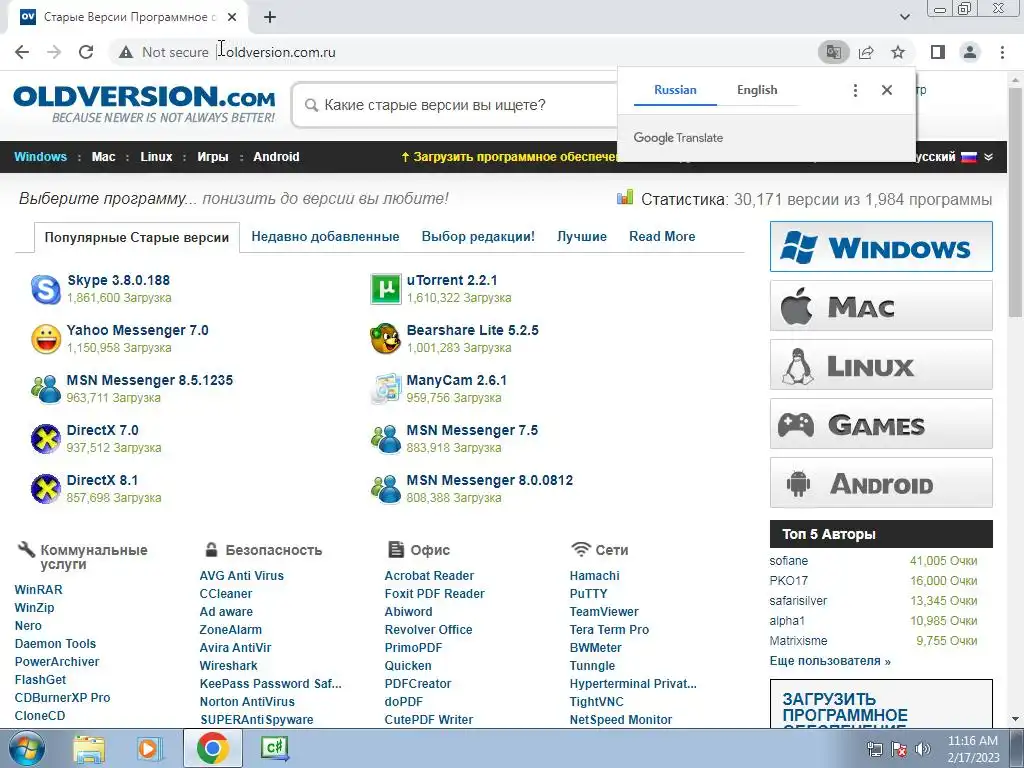Click the MSN Messenger 8.0.0812 icon
Image resolution: width=1024 pixels, height=768 pixels.
click(x=385, y=489)
